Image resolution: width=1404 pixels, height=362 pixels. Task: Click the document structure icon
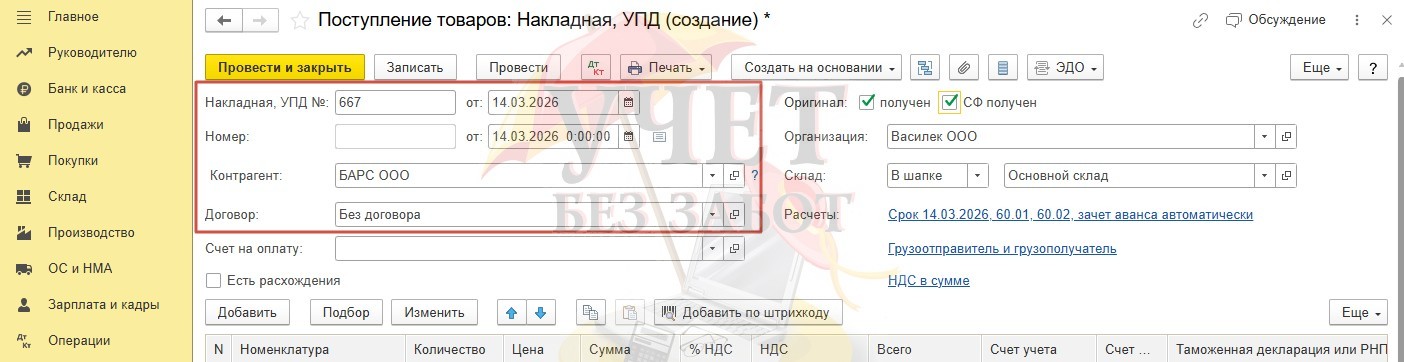pos(925,67)
